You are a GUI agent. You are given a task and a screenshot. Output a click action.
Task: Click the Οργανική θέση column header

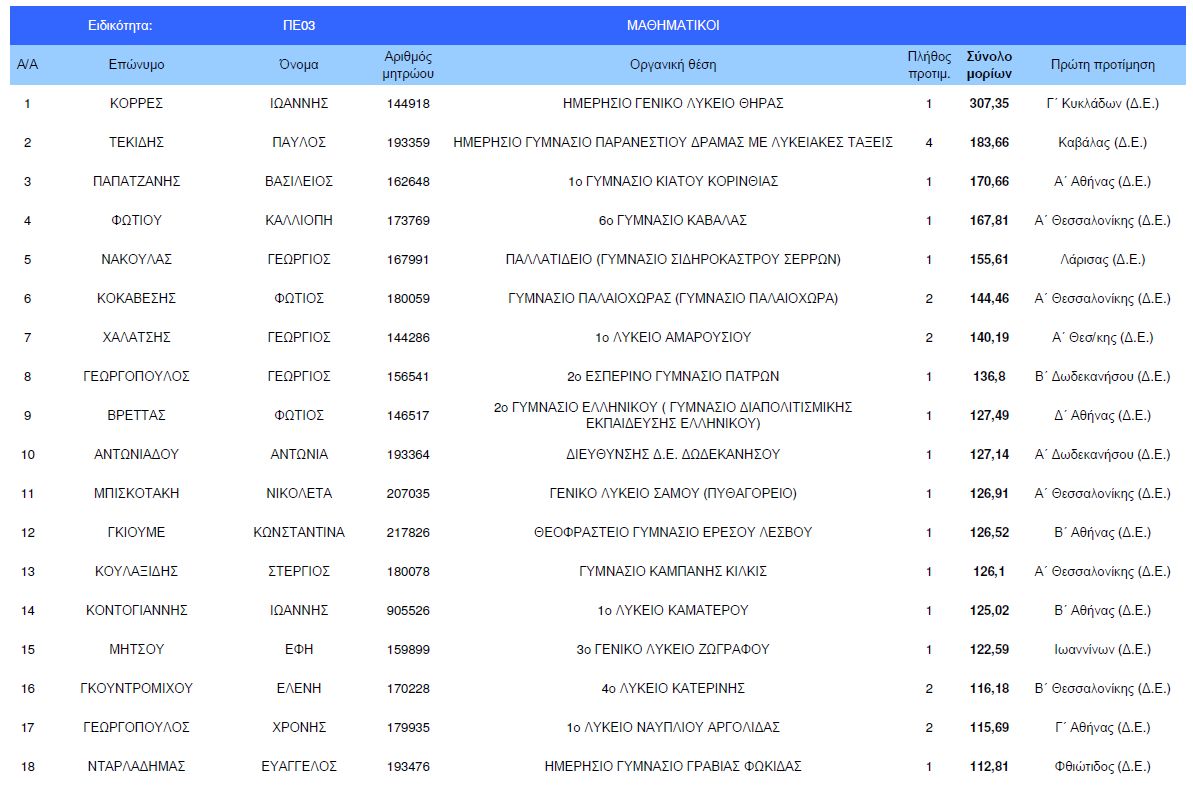pyautogui.click(x=673, y=65)
